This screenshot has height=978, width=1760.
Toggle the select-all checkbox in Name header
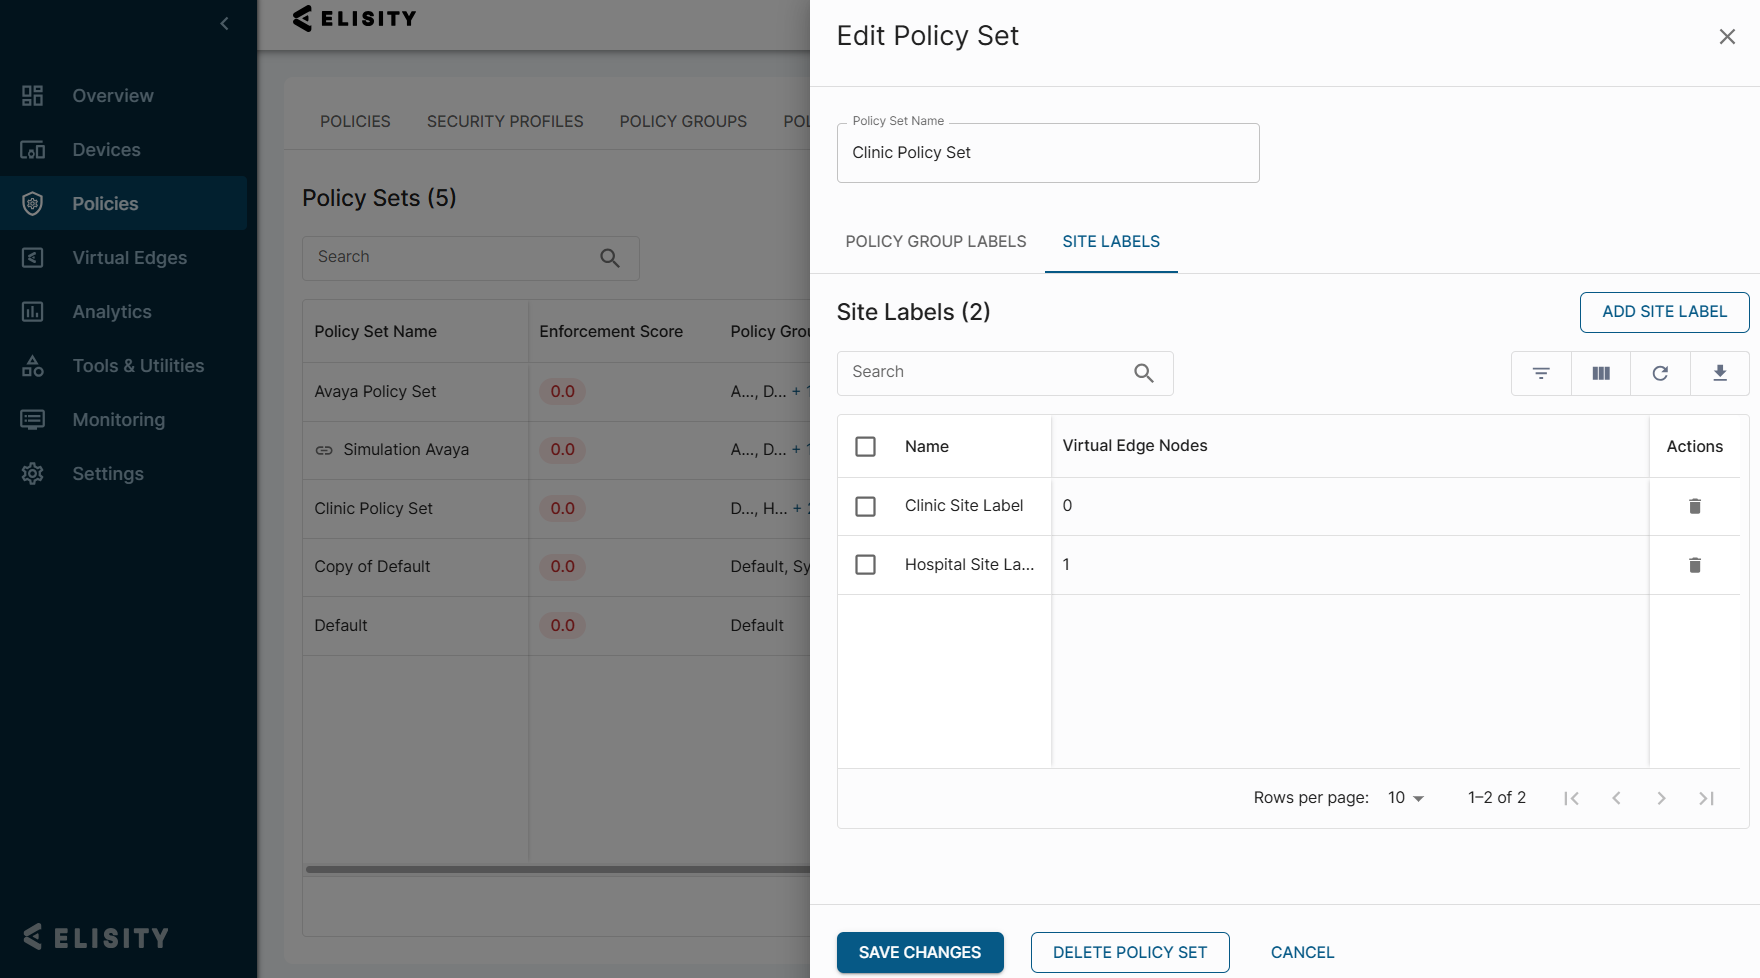(866, 446)
